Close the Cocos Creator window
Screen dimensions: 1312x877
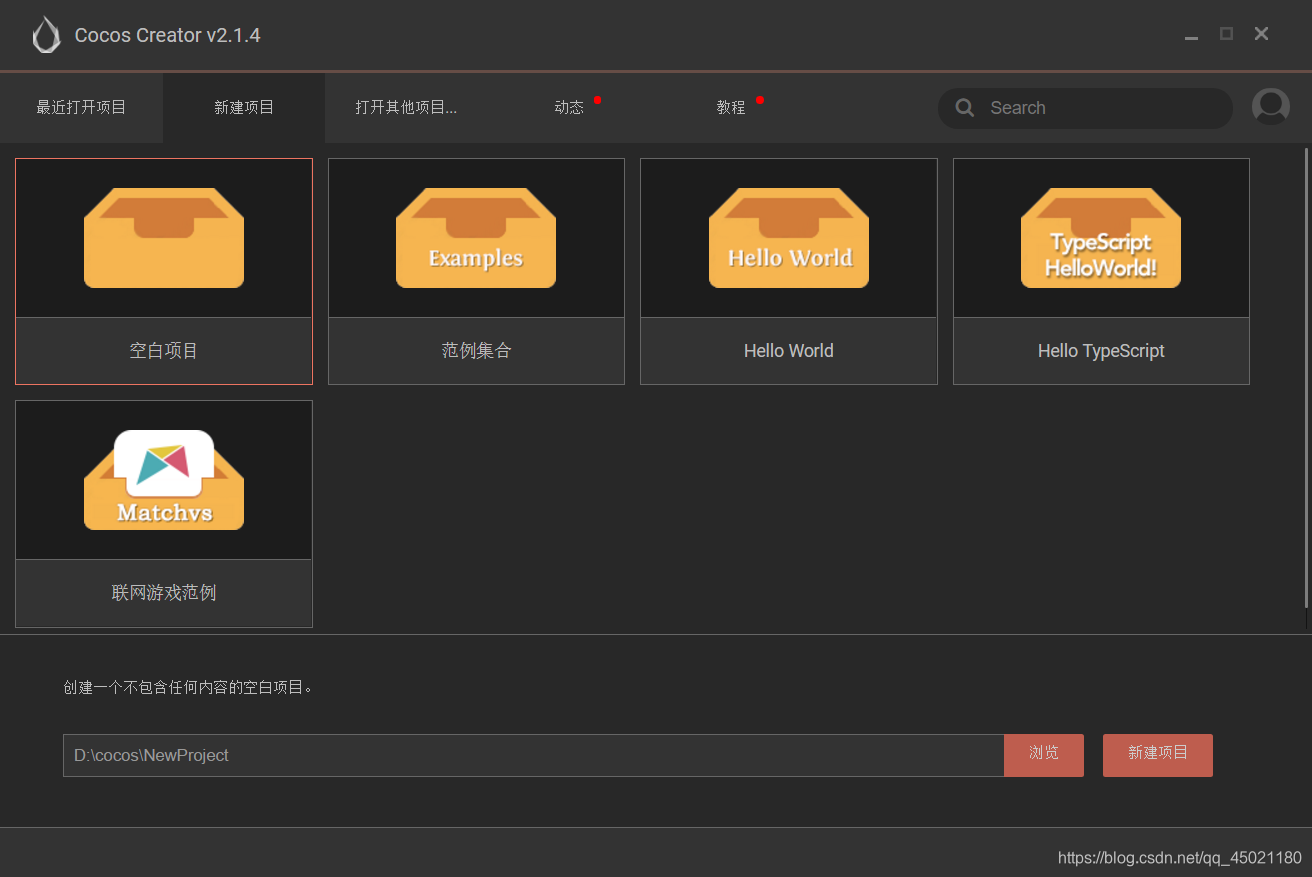tap(1262, 34)
